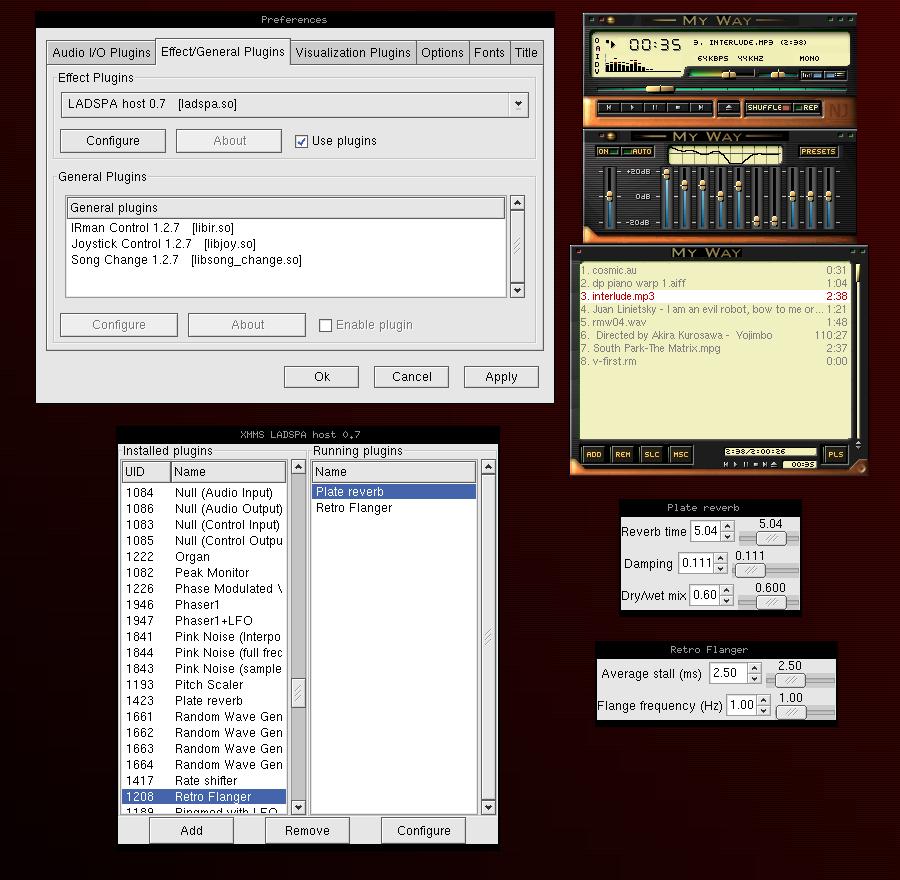Toggle SHUFFLE mode in the player
This screenshot has width=900, height=880.
767,107
